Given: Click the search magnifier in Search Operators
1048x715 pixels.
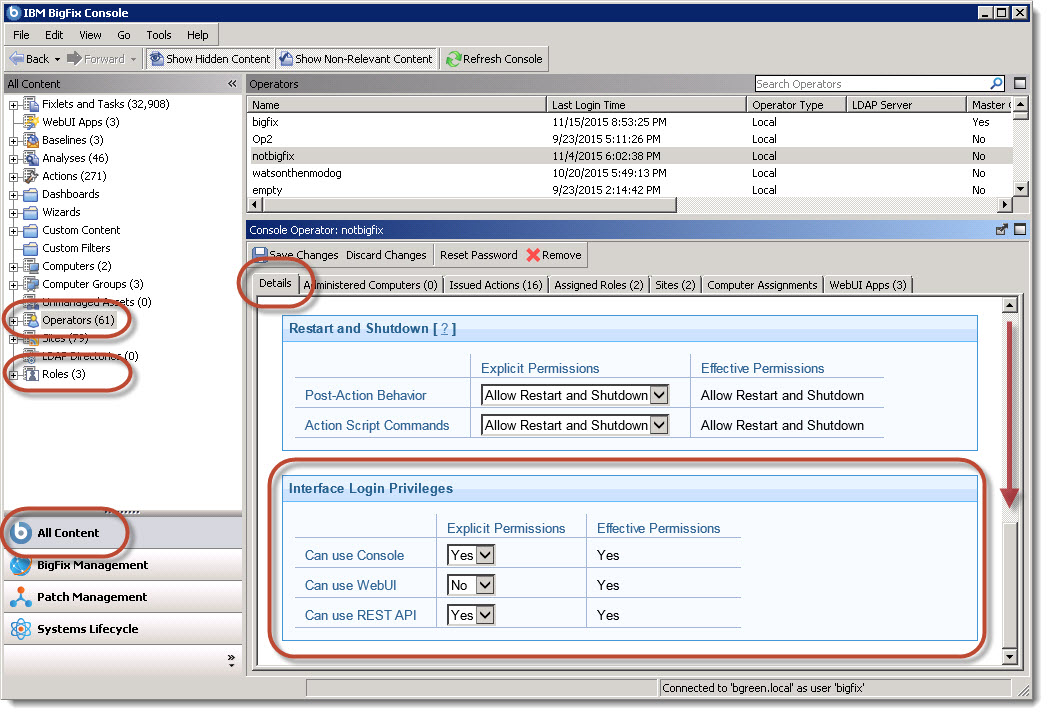Looking at the screenshot, I should click(996, 84).
